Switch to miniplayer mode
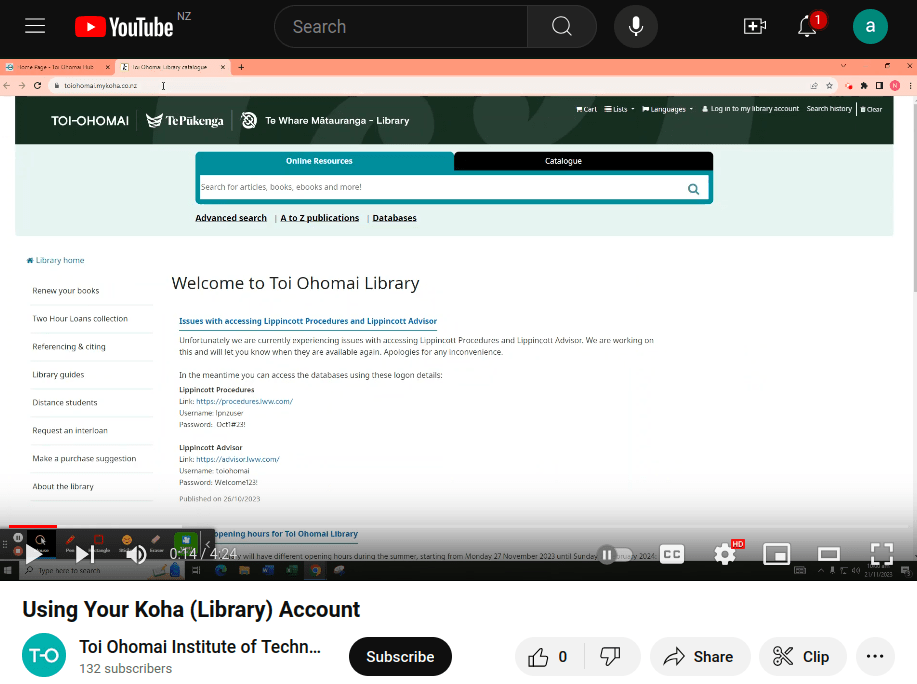 (x=777, y=554)
